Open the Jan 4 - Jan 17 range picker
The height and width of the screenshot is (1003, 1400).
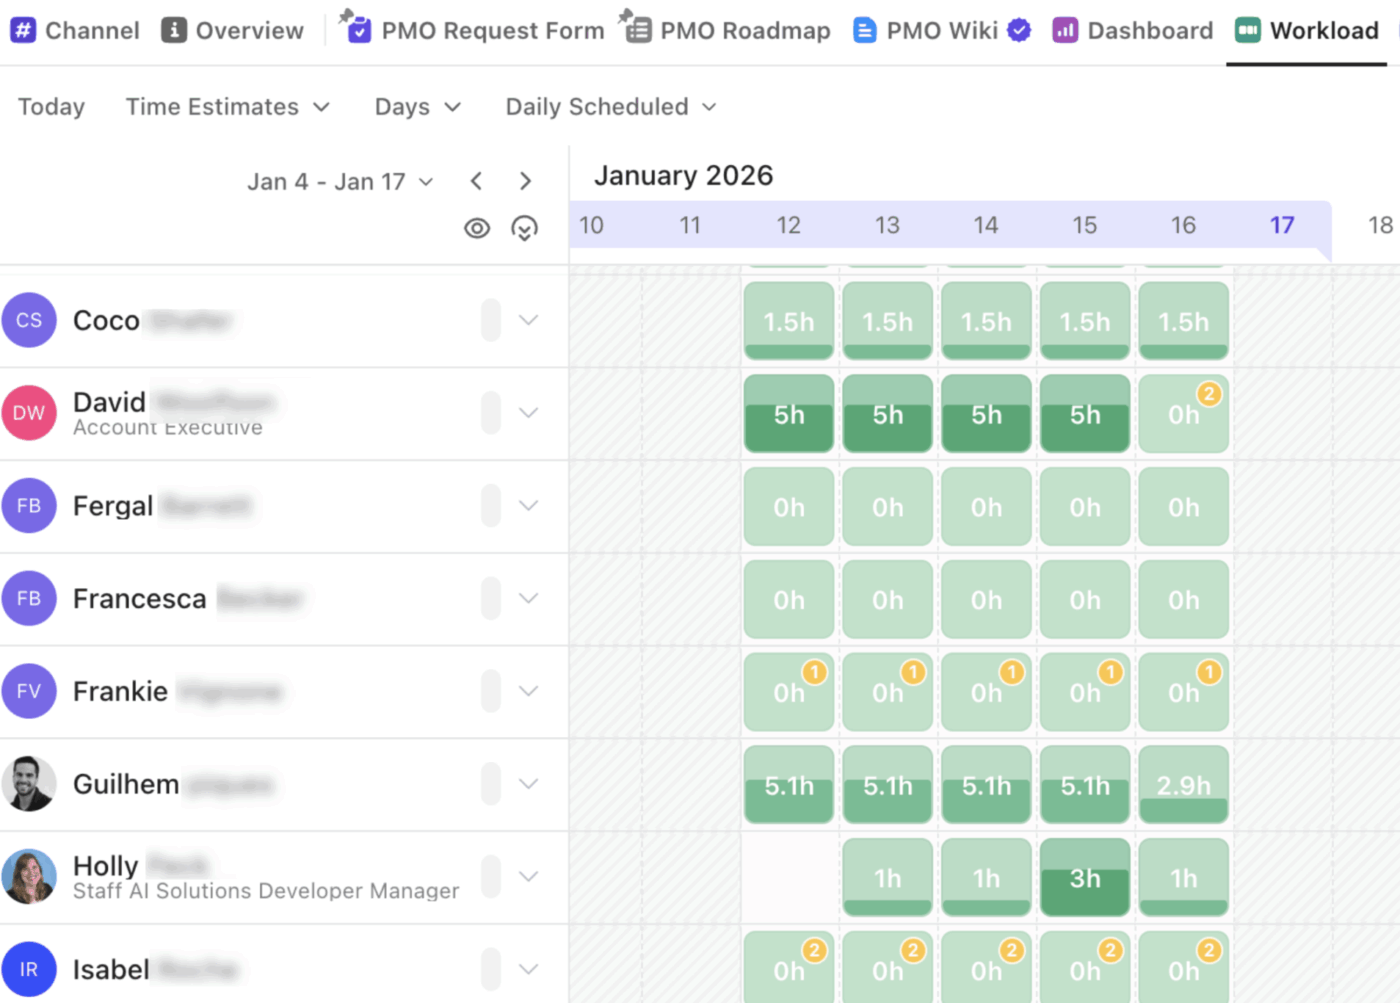[340, 181]
